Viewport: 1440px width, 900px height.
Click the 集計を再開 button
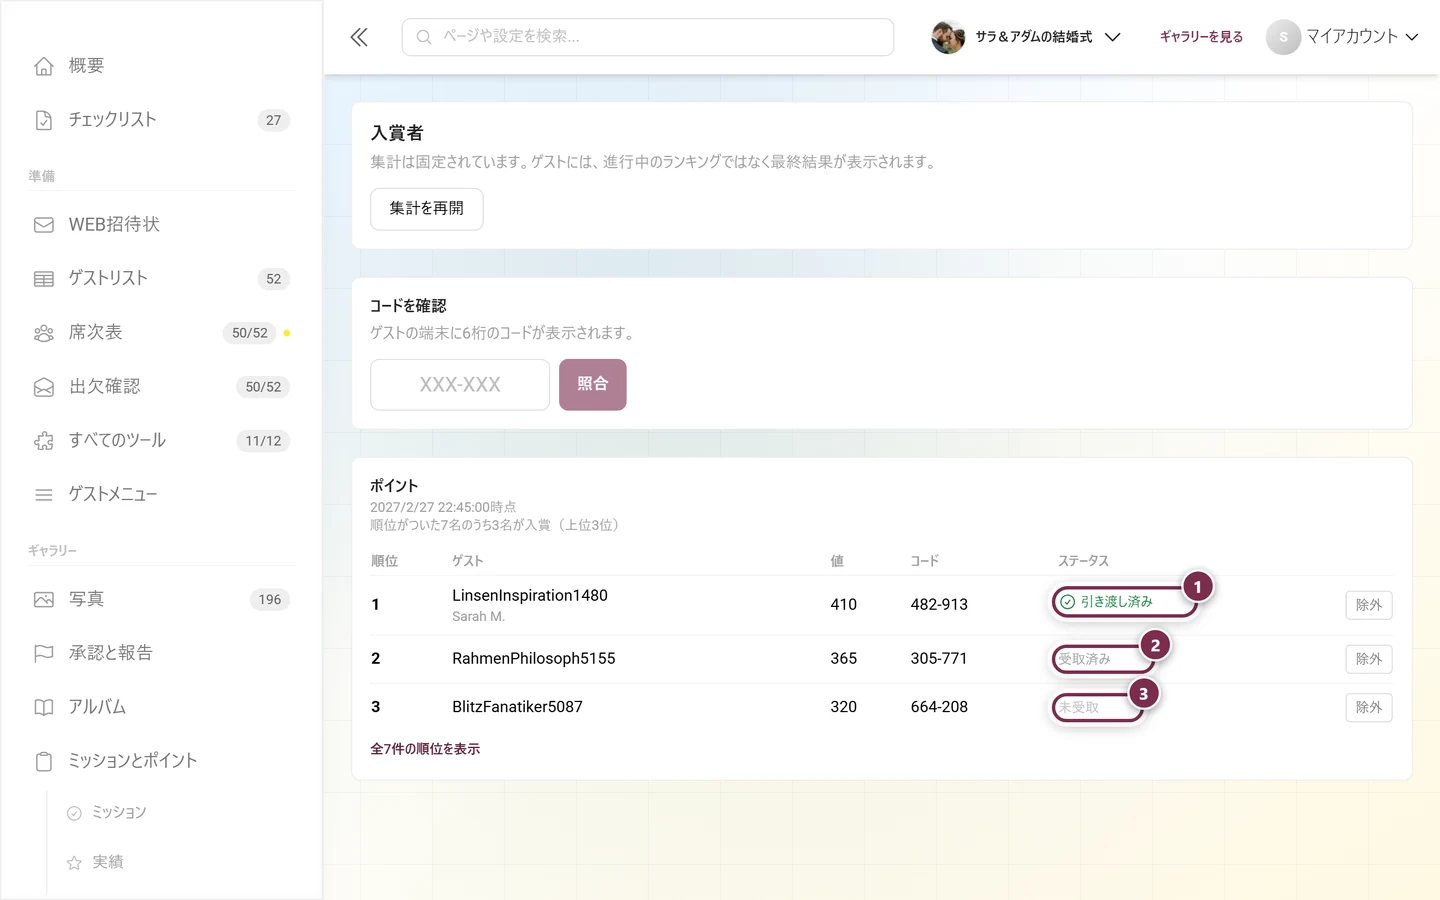tap(427, 209)
